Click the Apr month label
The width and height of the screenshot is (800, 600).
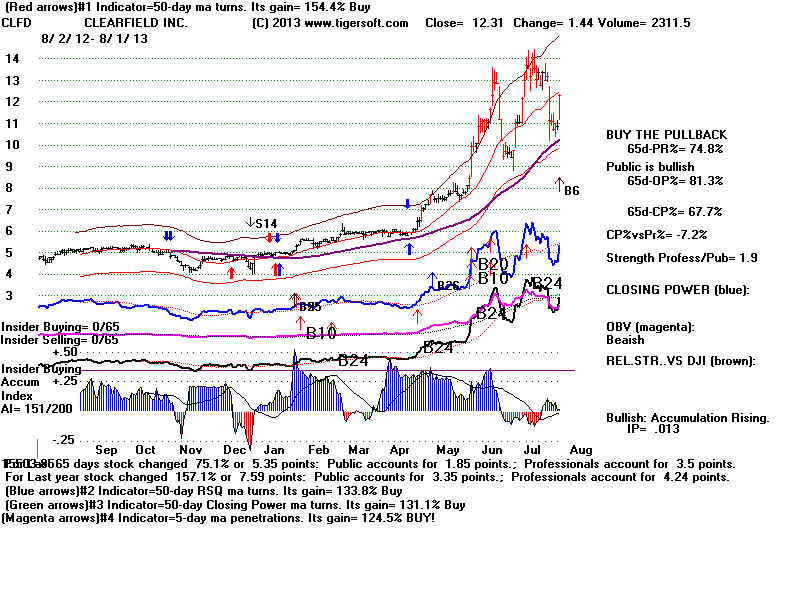[x=399, y=450]
